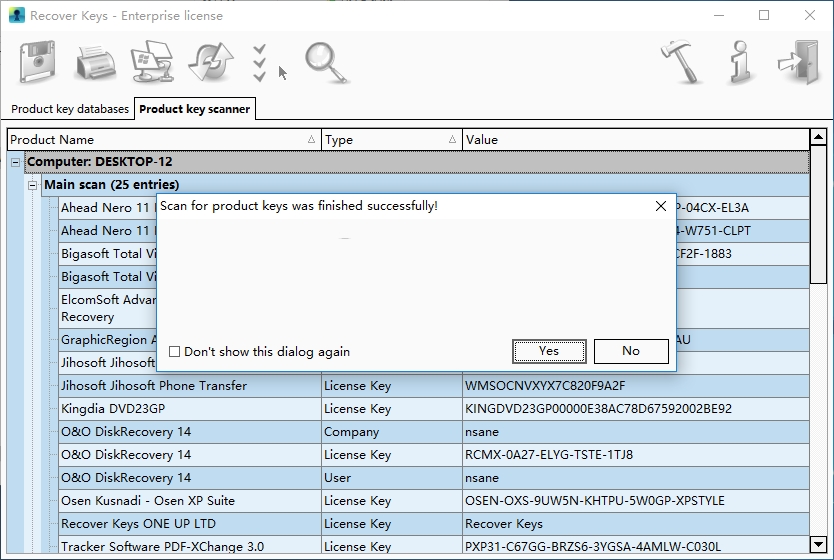The width and height of the screenshot is (834, 560).
Task: Select Tracker Software PDF-XChange 3.0 row
Action: pyautogui.click(x=433, y=546)
